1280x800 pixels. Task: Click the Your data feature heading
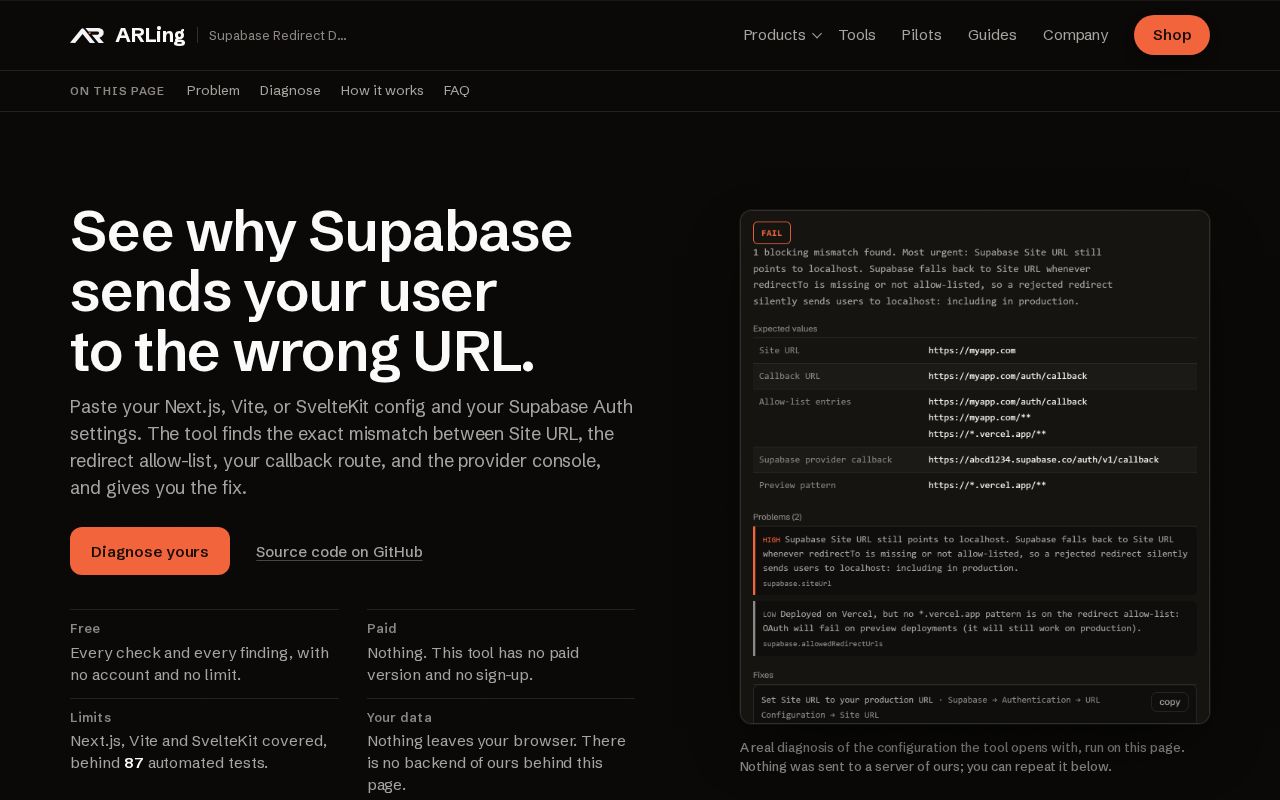pos(400,717)
